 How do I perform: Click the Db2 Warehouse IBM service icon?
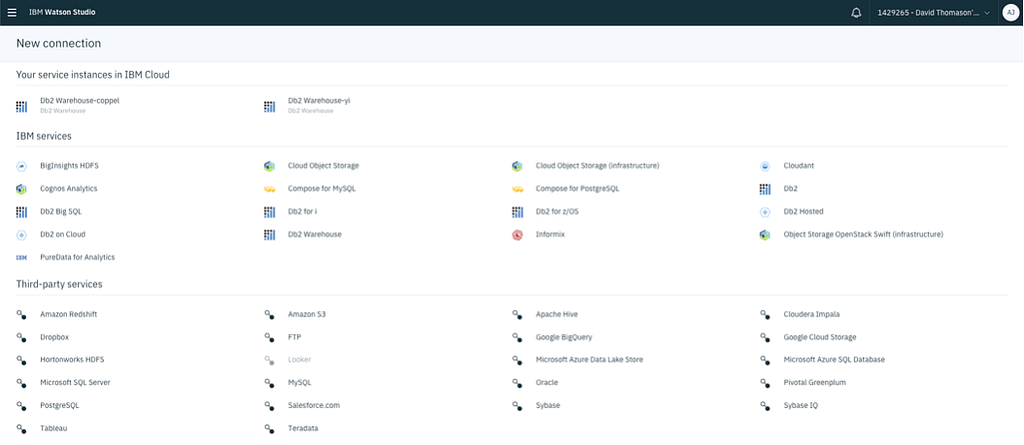pos(270,235)
